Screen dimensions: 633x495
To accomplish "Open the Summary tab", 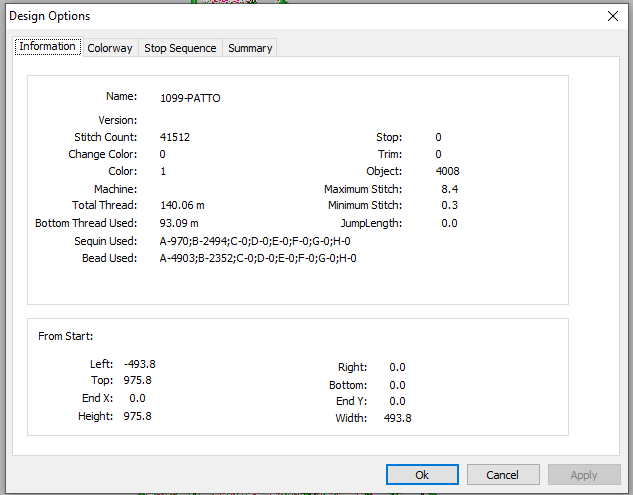I will pos(250,48).
